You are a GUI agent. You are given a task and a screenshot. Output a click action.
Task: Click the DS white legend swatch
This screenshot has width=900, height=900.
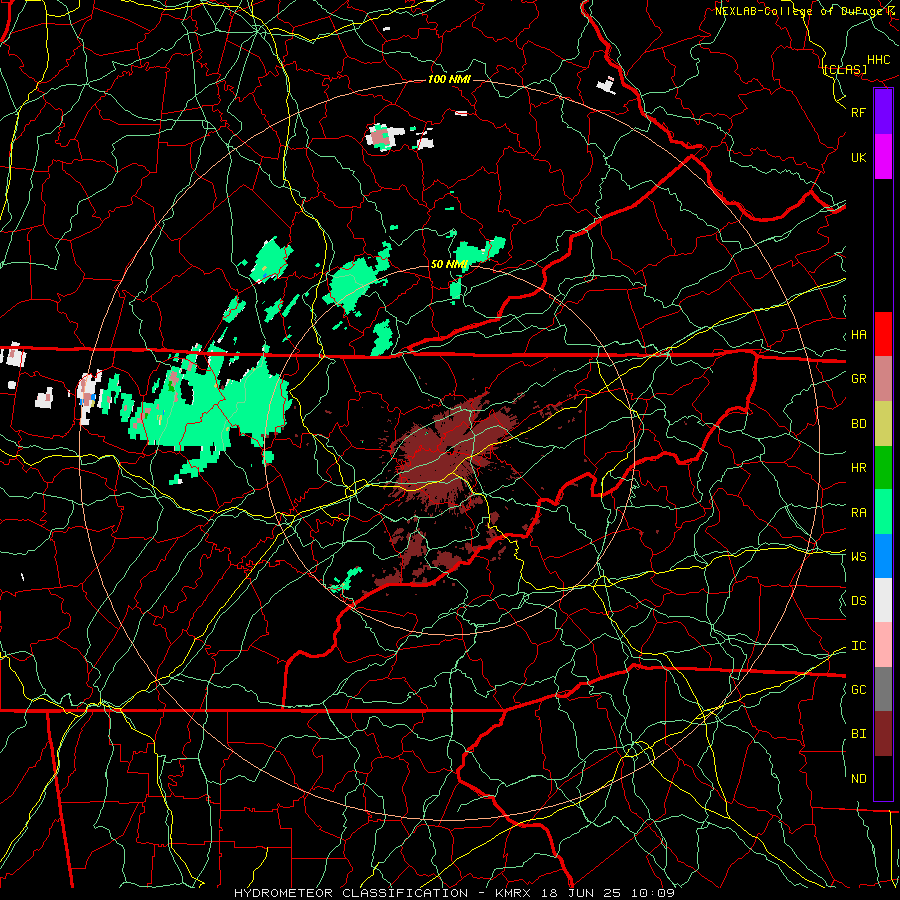click(883, 600)
